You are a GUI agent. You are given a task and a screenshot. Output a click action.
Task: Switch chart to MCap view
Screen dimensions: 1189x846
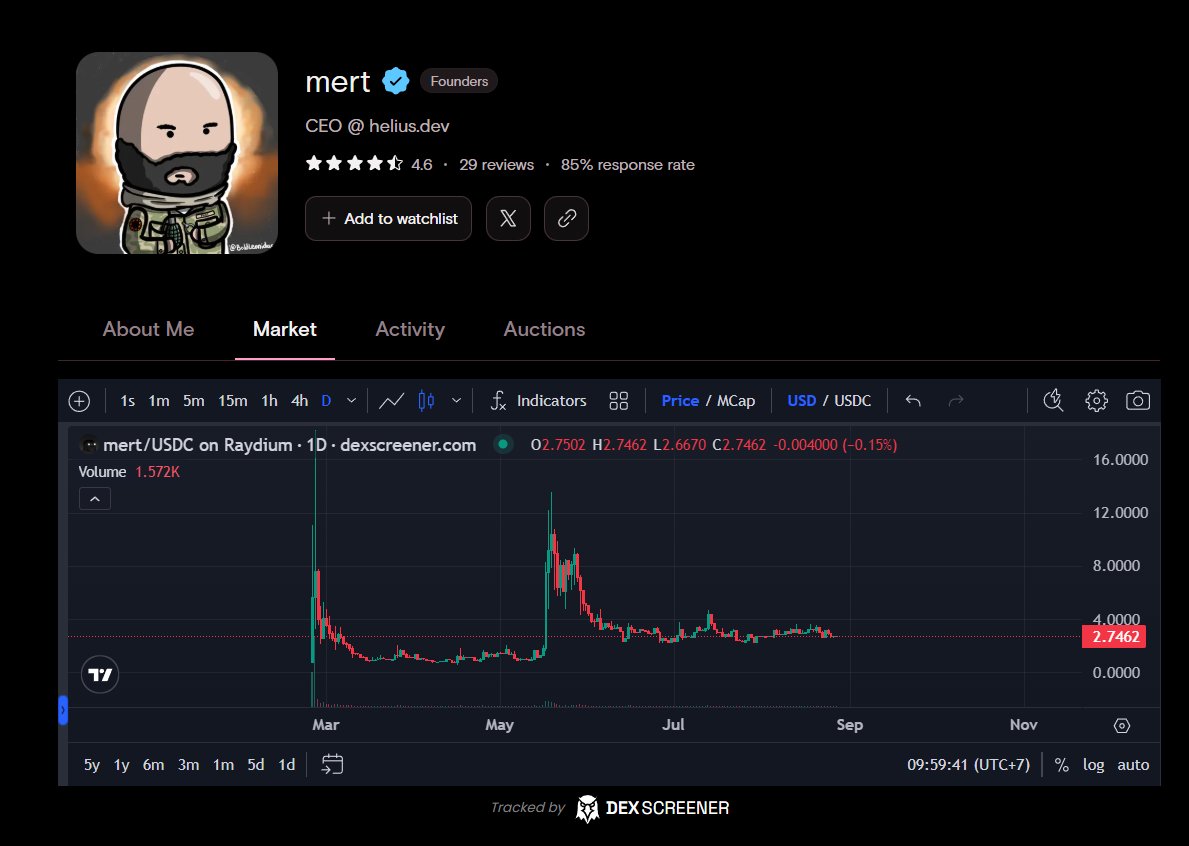736,401
